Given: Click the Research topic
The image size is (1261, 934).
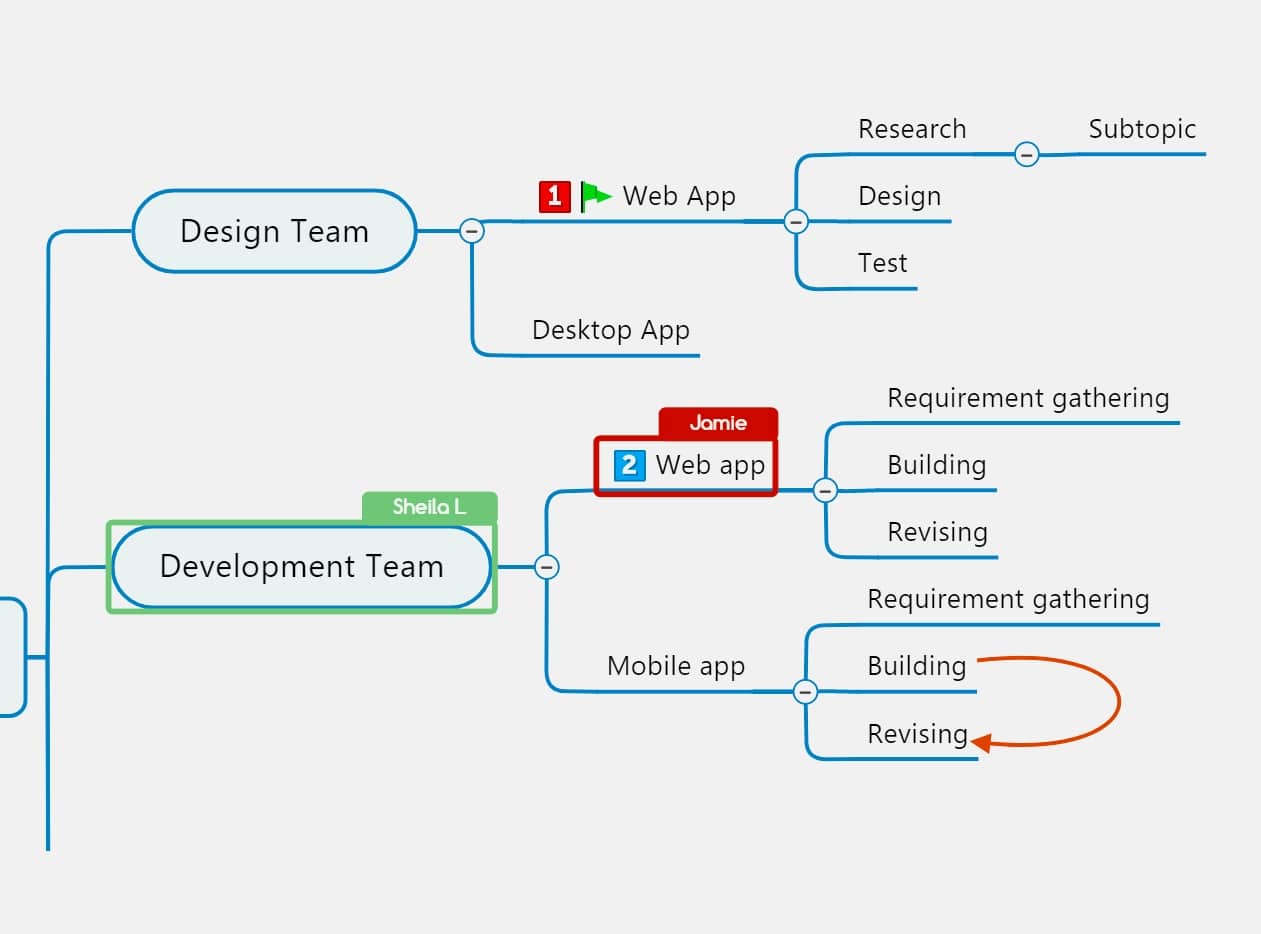Looking at the screenshot, I should [x=912, y=129].
